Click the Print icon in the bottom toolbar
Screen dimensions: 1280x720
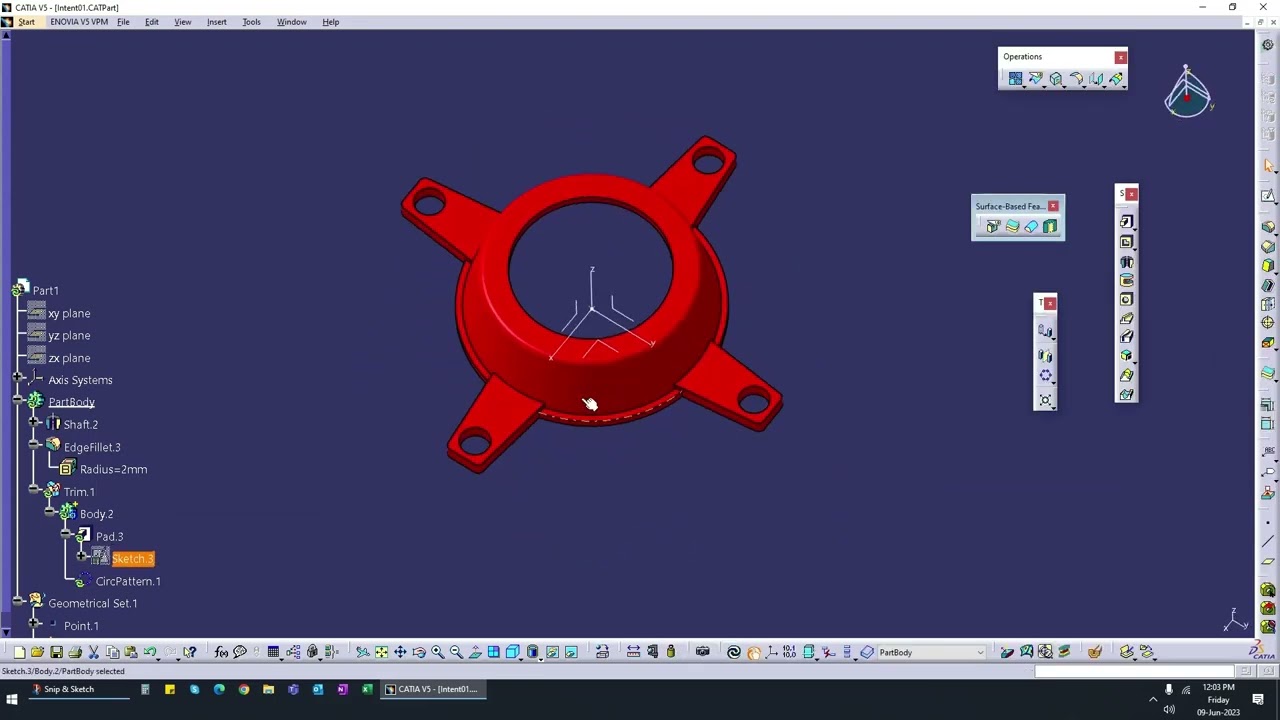coord(75,652)
